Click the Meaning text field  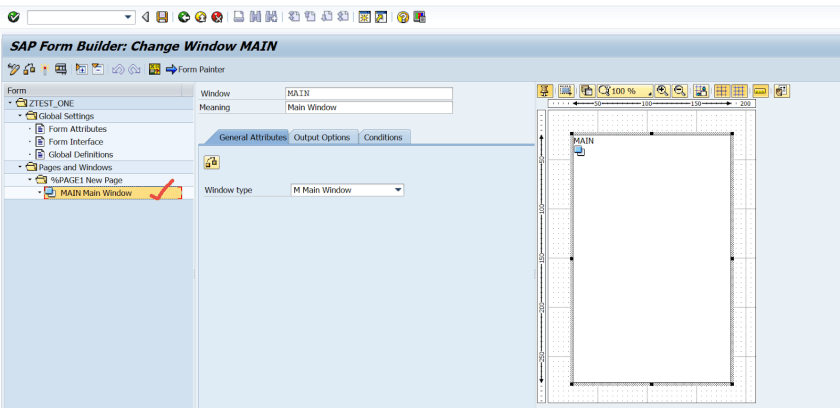click(369, 108)
